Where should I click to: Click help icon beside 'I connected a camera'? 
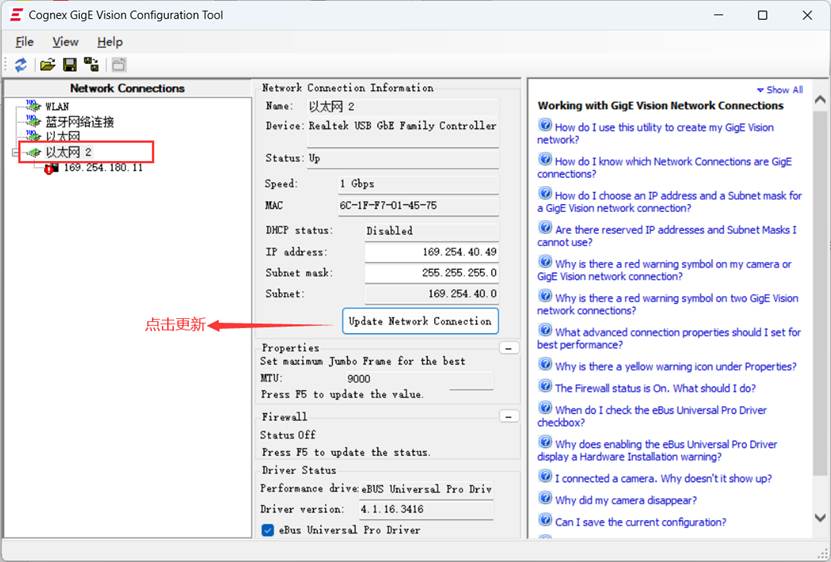pos(545,477)
